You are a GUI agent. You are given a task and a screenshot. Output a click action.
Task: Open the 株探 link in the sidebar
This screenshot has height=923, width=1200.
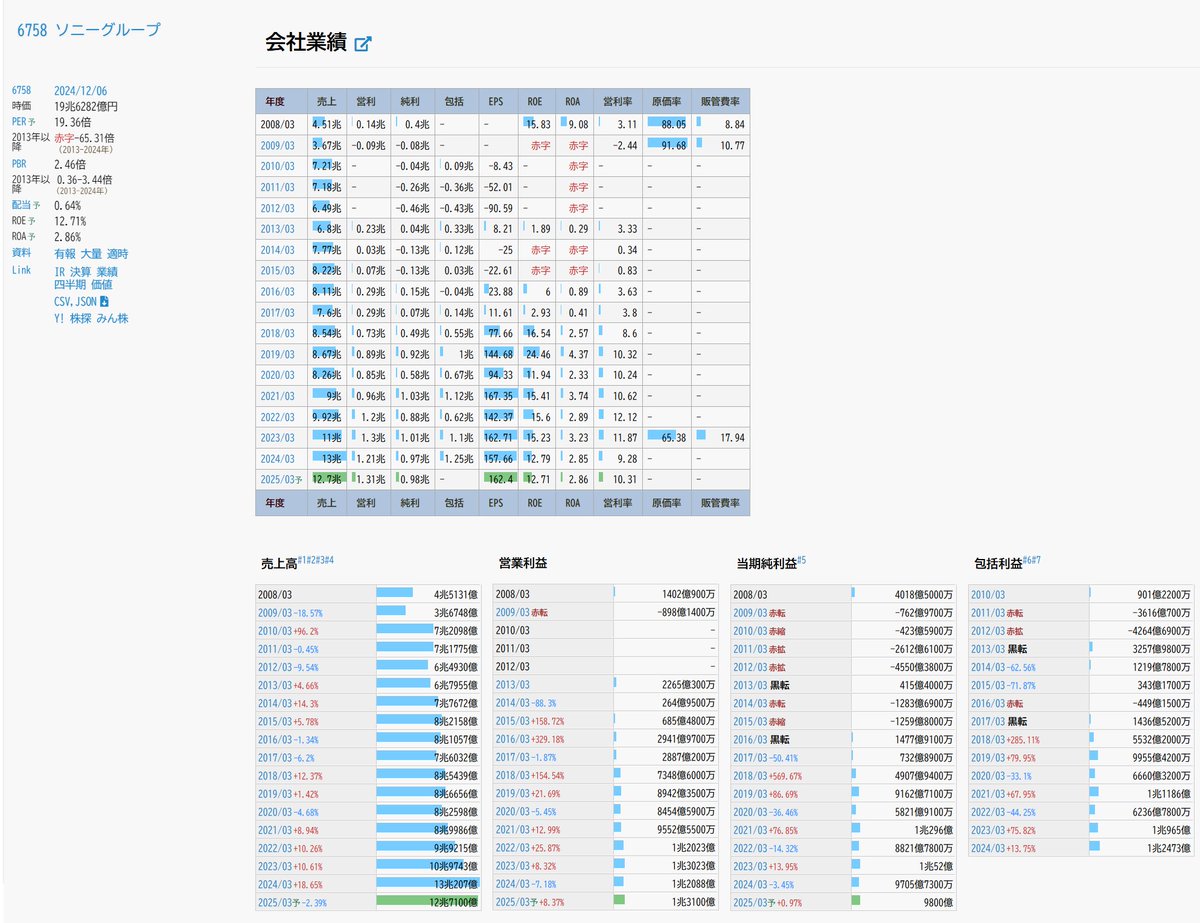coord(81,318)
